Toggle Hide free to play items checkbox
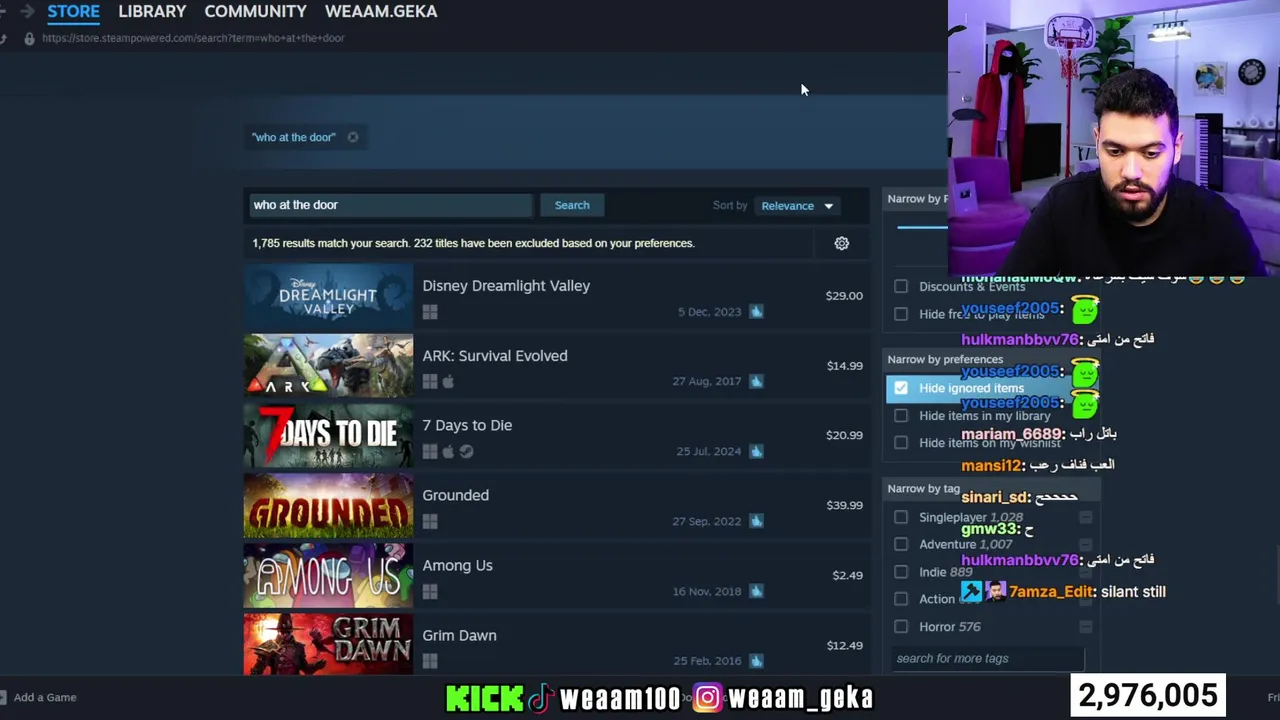 point(901,314)
